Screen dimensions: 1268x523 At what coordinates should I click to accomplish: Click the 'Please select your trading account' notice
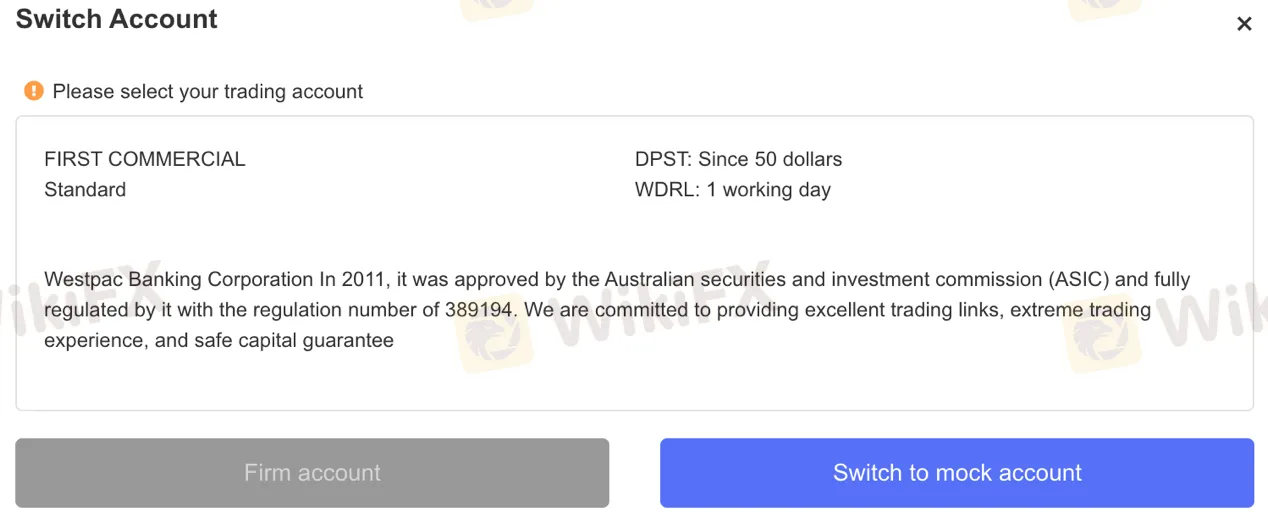pos(208,92)
